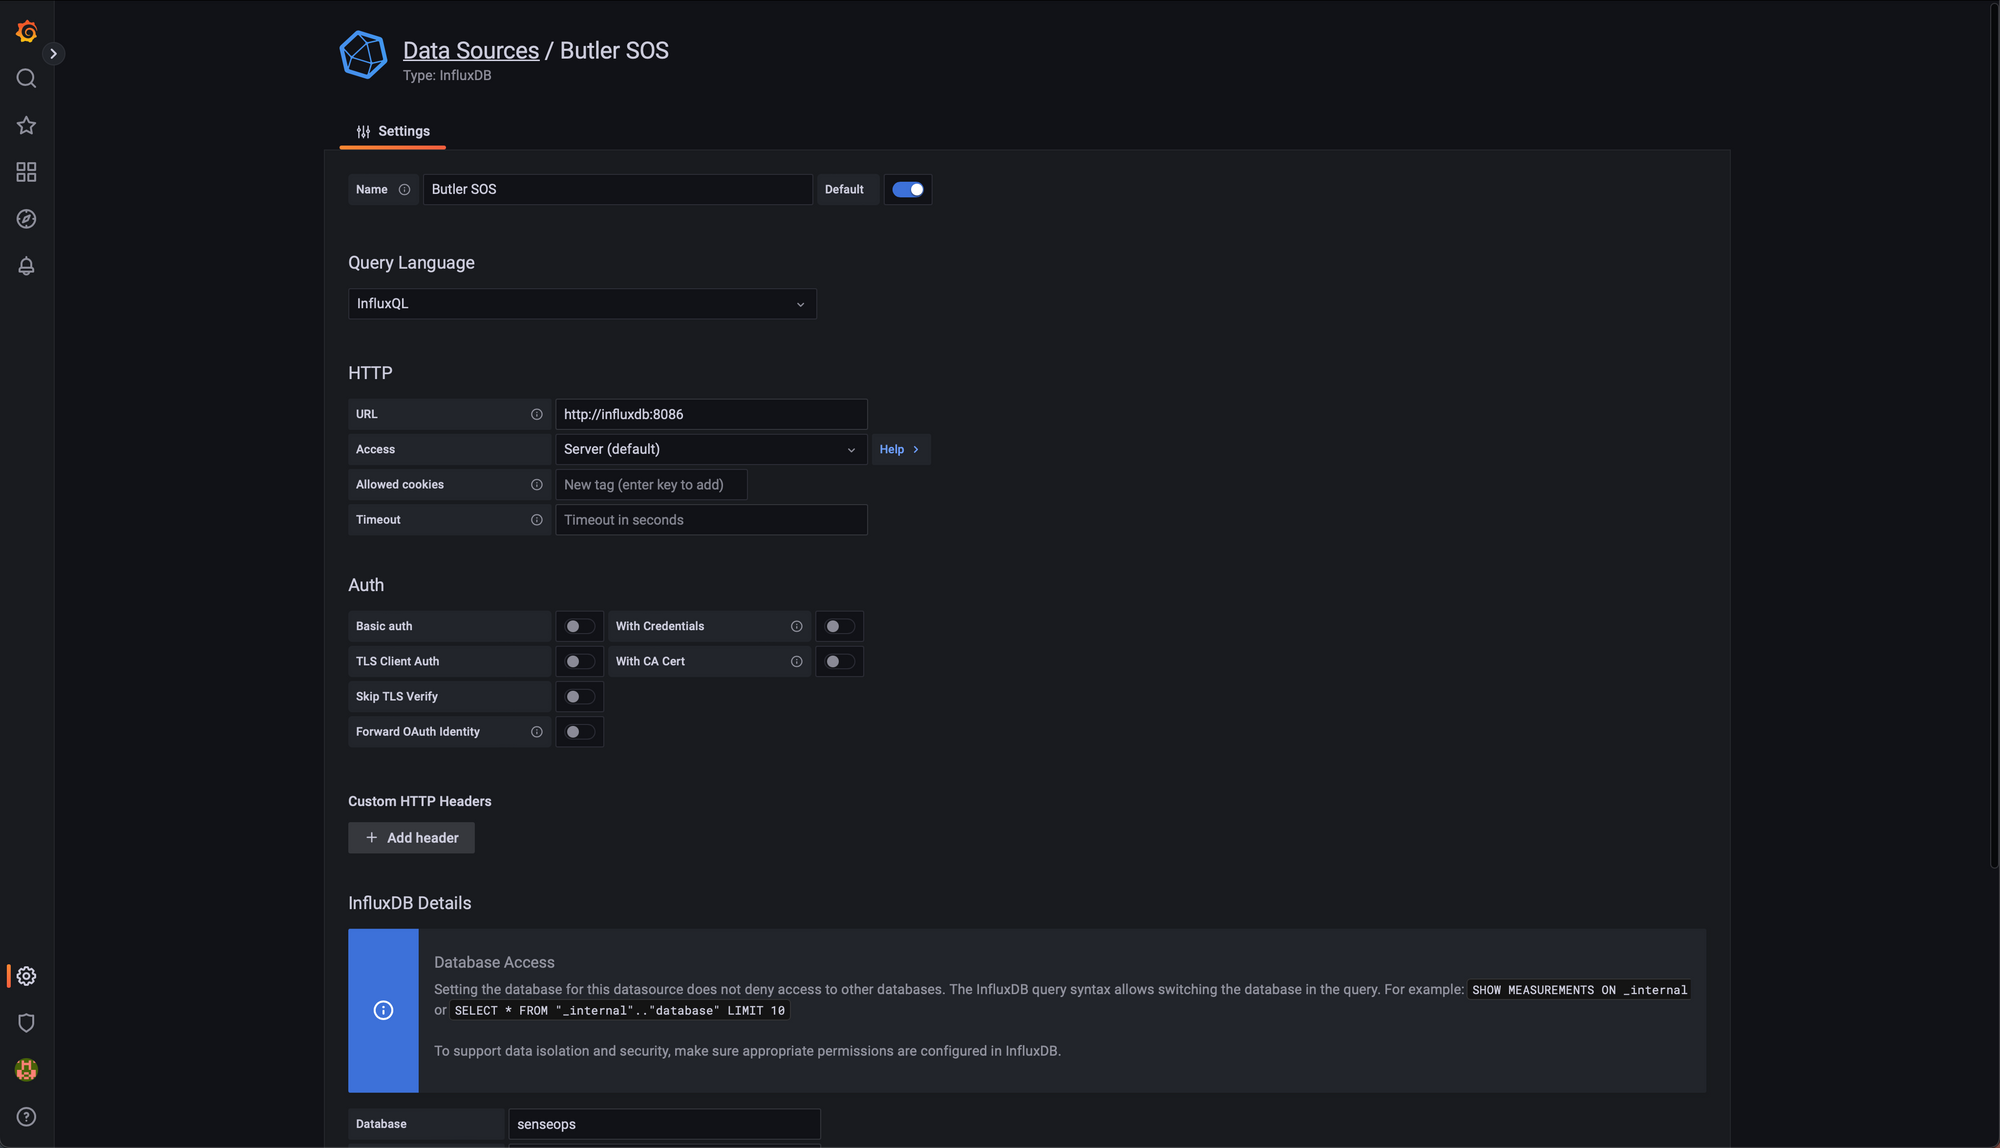Click Add header button

click(411, 838)
